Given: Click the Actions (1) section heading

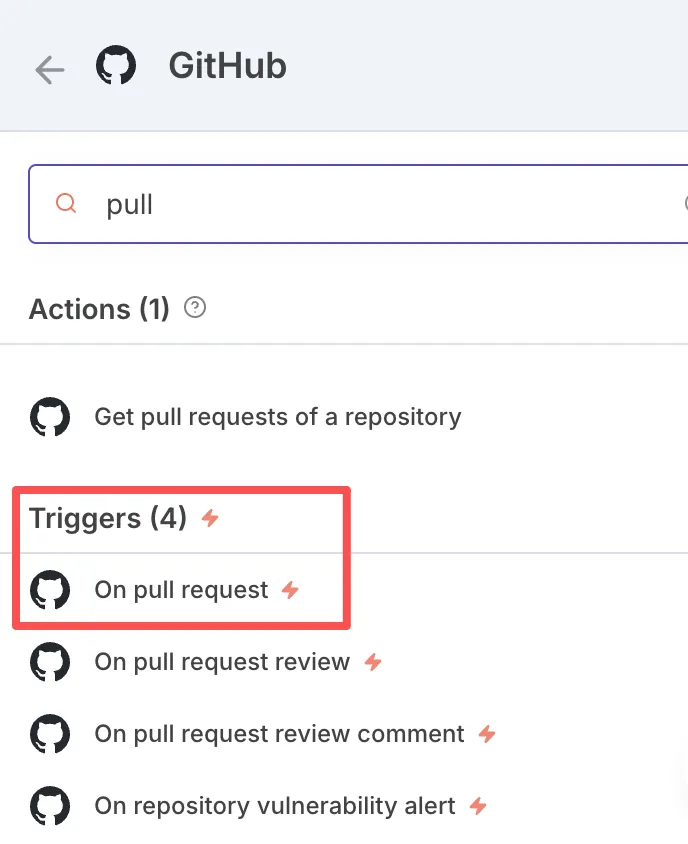Looking at the screenshot, I should [99, 309].
